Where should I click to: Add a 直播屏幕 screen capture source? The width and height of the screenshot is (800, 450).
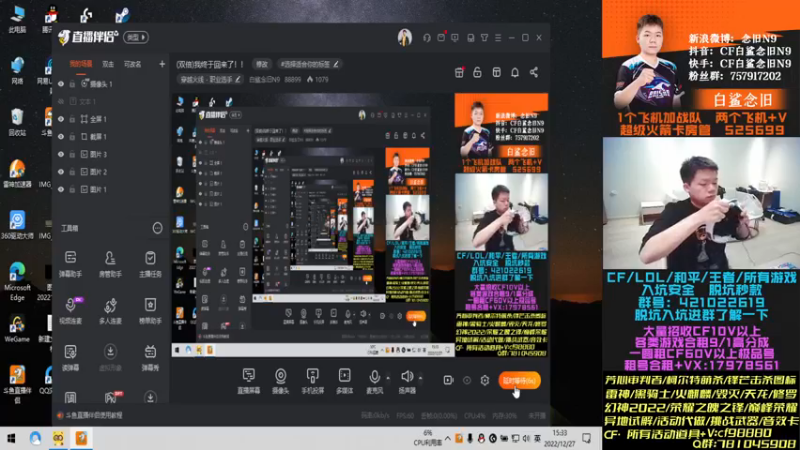[248, 381]
